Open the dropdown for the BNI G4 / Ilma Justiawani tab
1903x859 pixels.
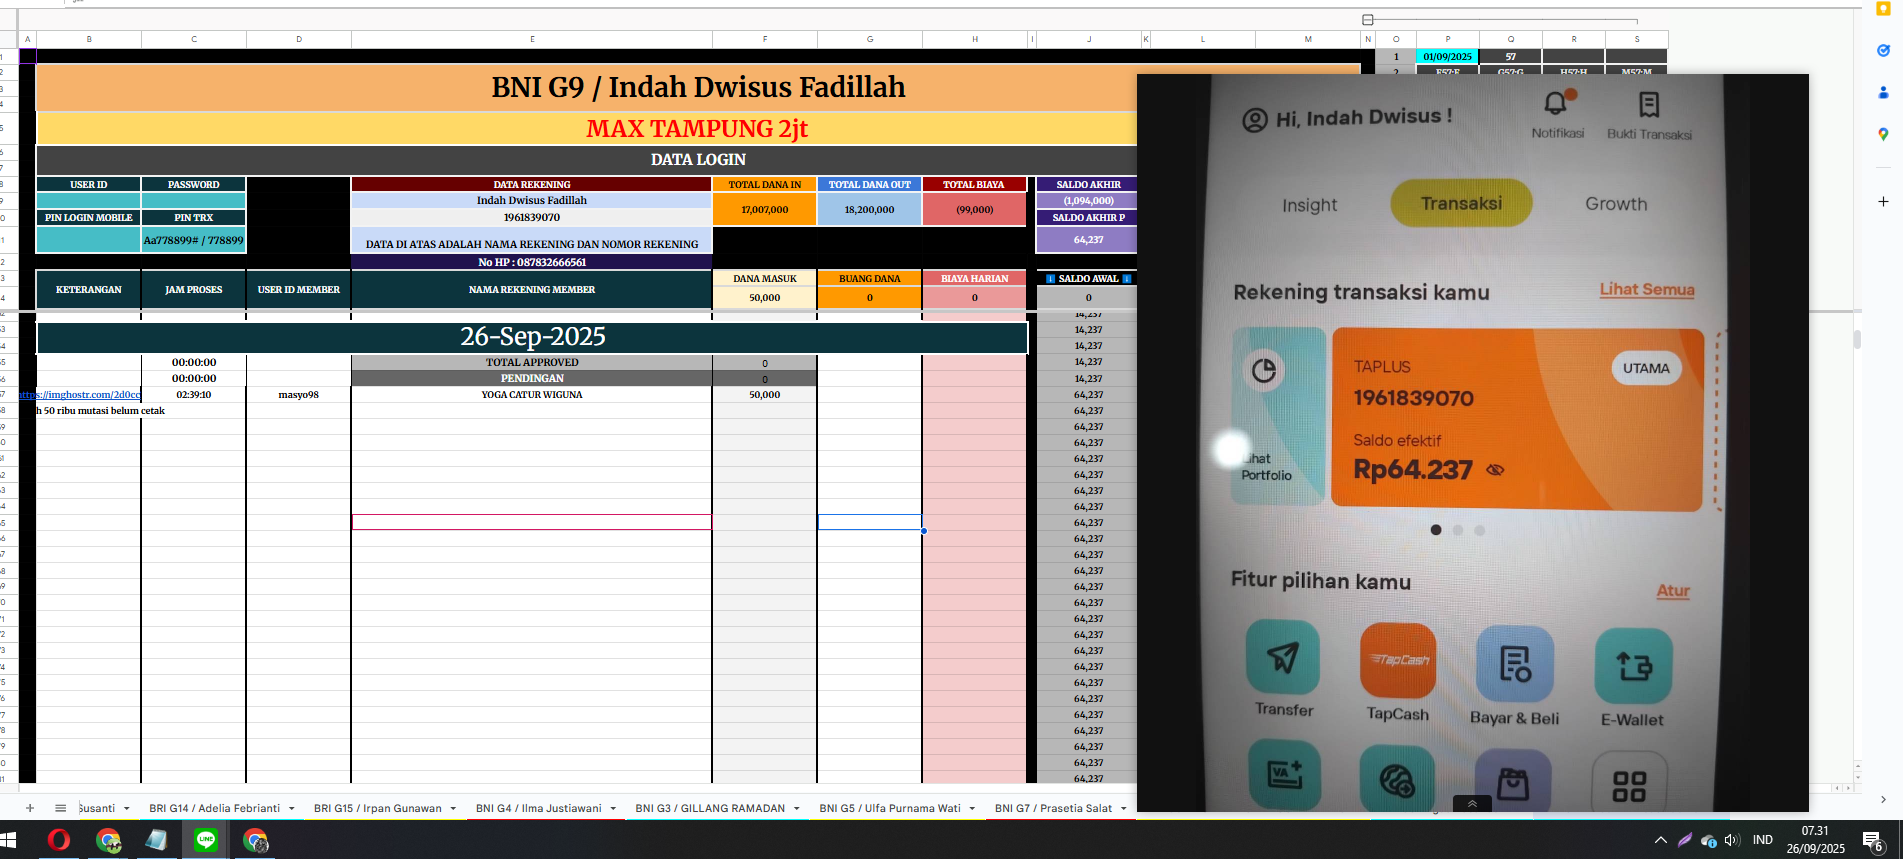tap(613, 808)
